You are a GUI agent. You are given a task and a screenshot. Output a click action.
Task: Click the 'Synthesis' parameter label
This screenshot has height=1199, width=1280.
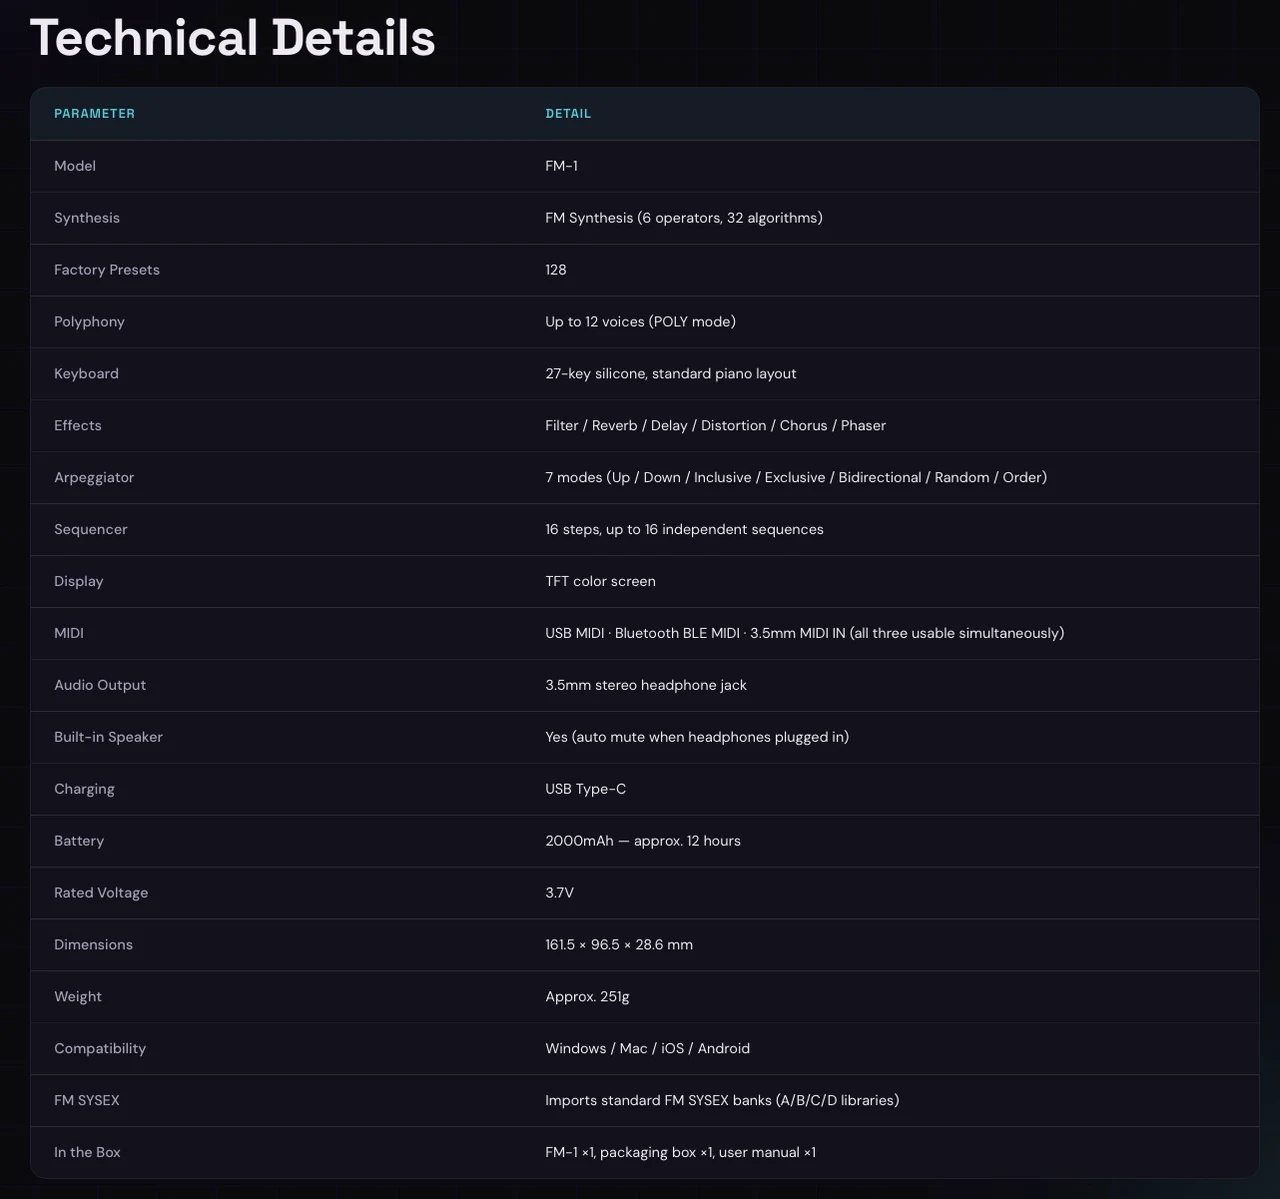[87, 218]
